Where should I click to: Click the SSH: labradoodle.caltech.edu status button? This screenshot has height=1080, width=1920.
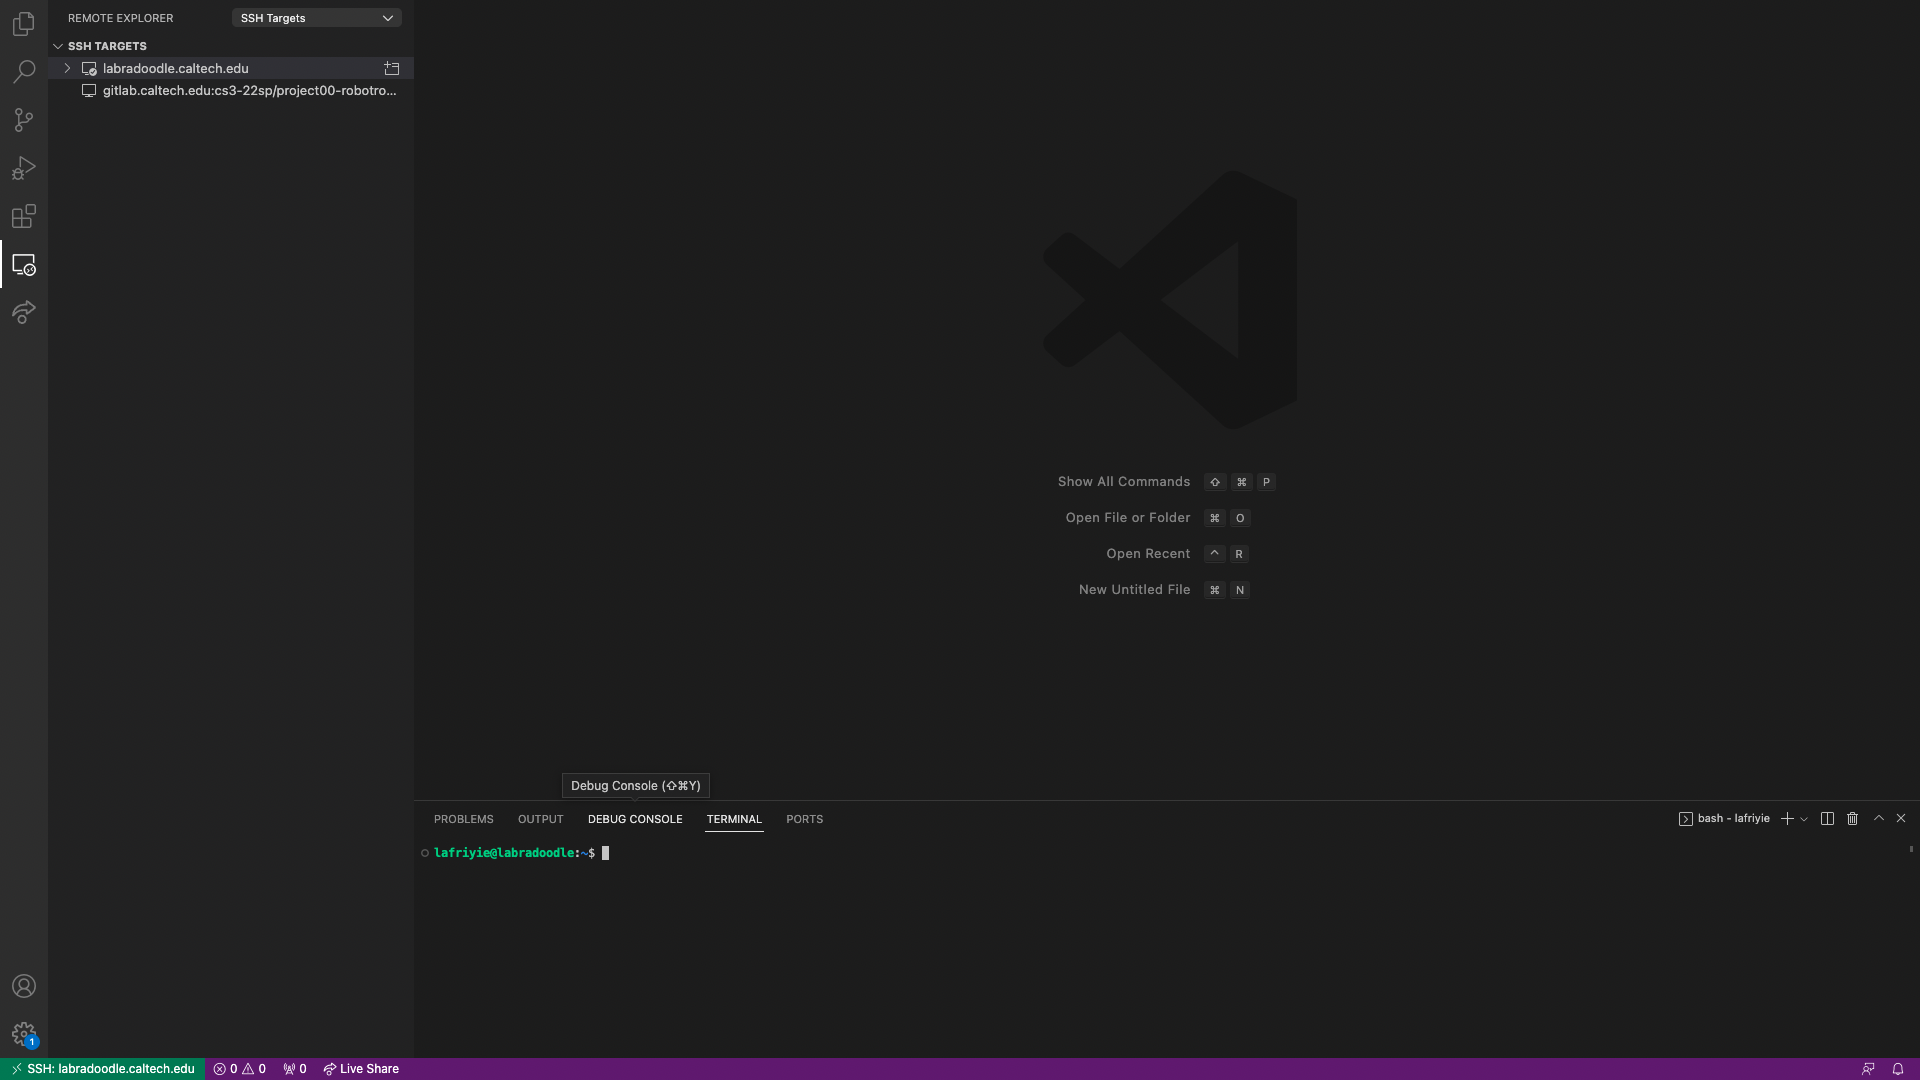(103, 1069)
